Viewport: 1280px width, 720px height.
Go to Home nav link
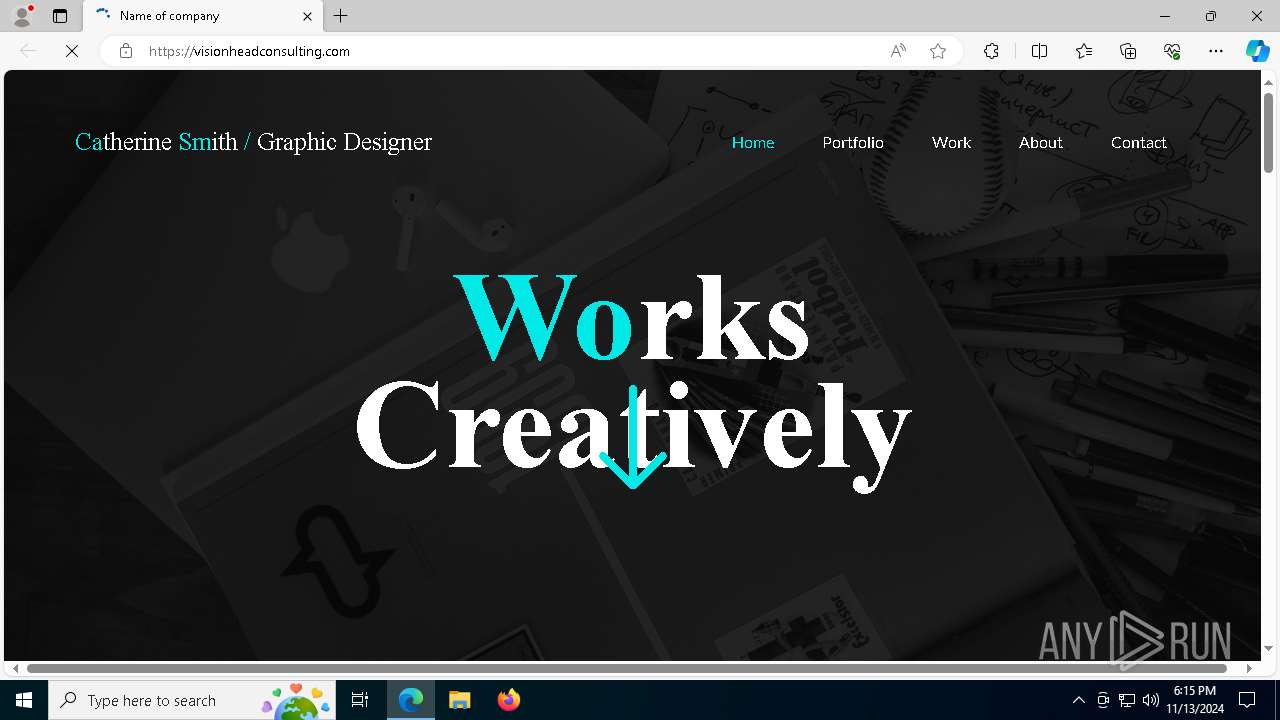[x=753, y=143]
